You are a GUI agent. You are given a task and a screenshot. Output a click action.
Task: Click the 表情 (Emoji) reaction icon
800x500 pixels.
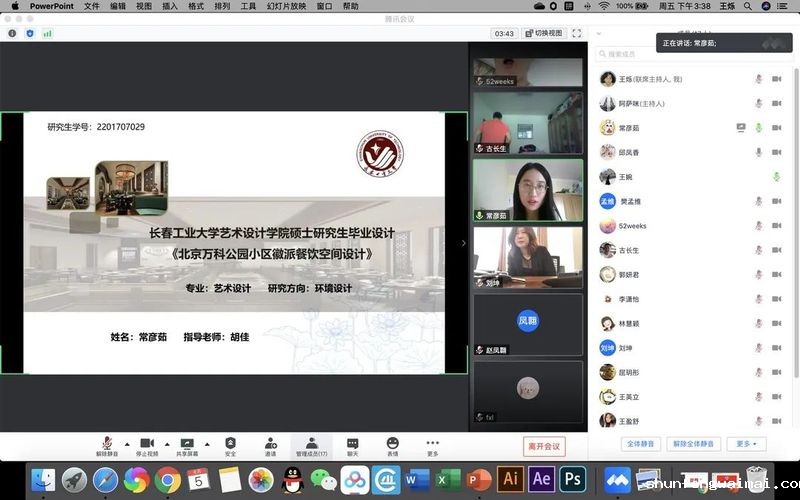392,443
